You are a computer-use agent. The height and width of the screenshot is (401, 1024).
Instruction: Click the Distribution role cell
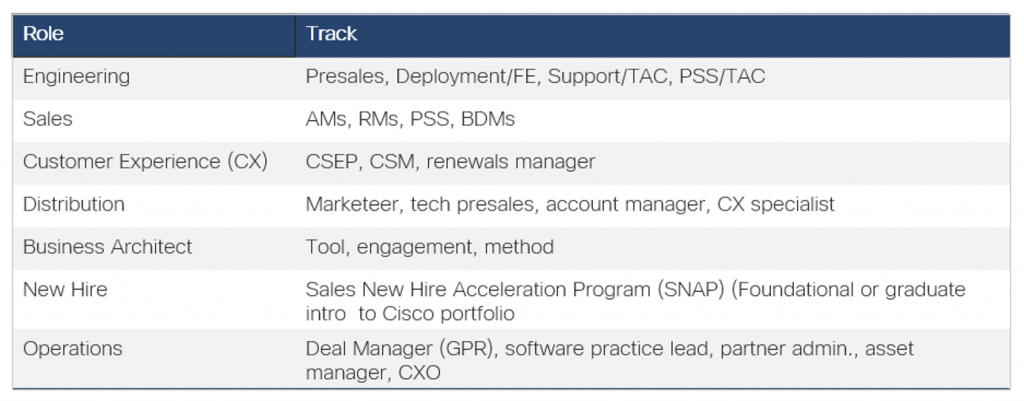(x=74, y=204)
